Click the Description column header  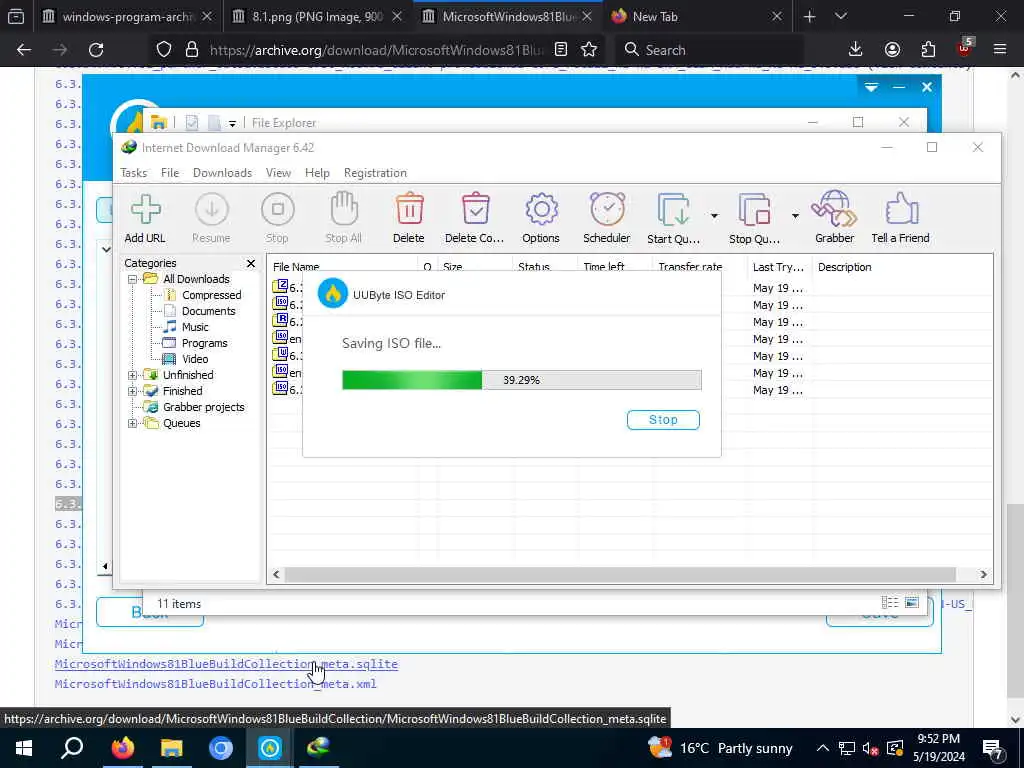pos(844,267)
